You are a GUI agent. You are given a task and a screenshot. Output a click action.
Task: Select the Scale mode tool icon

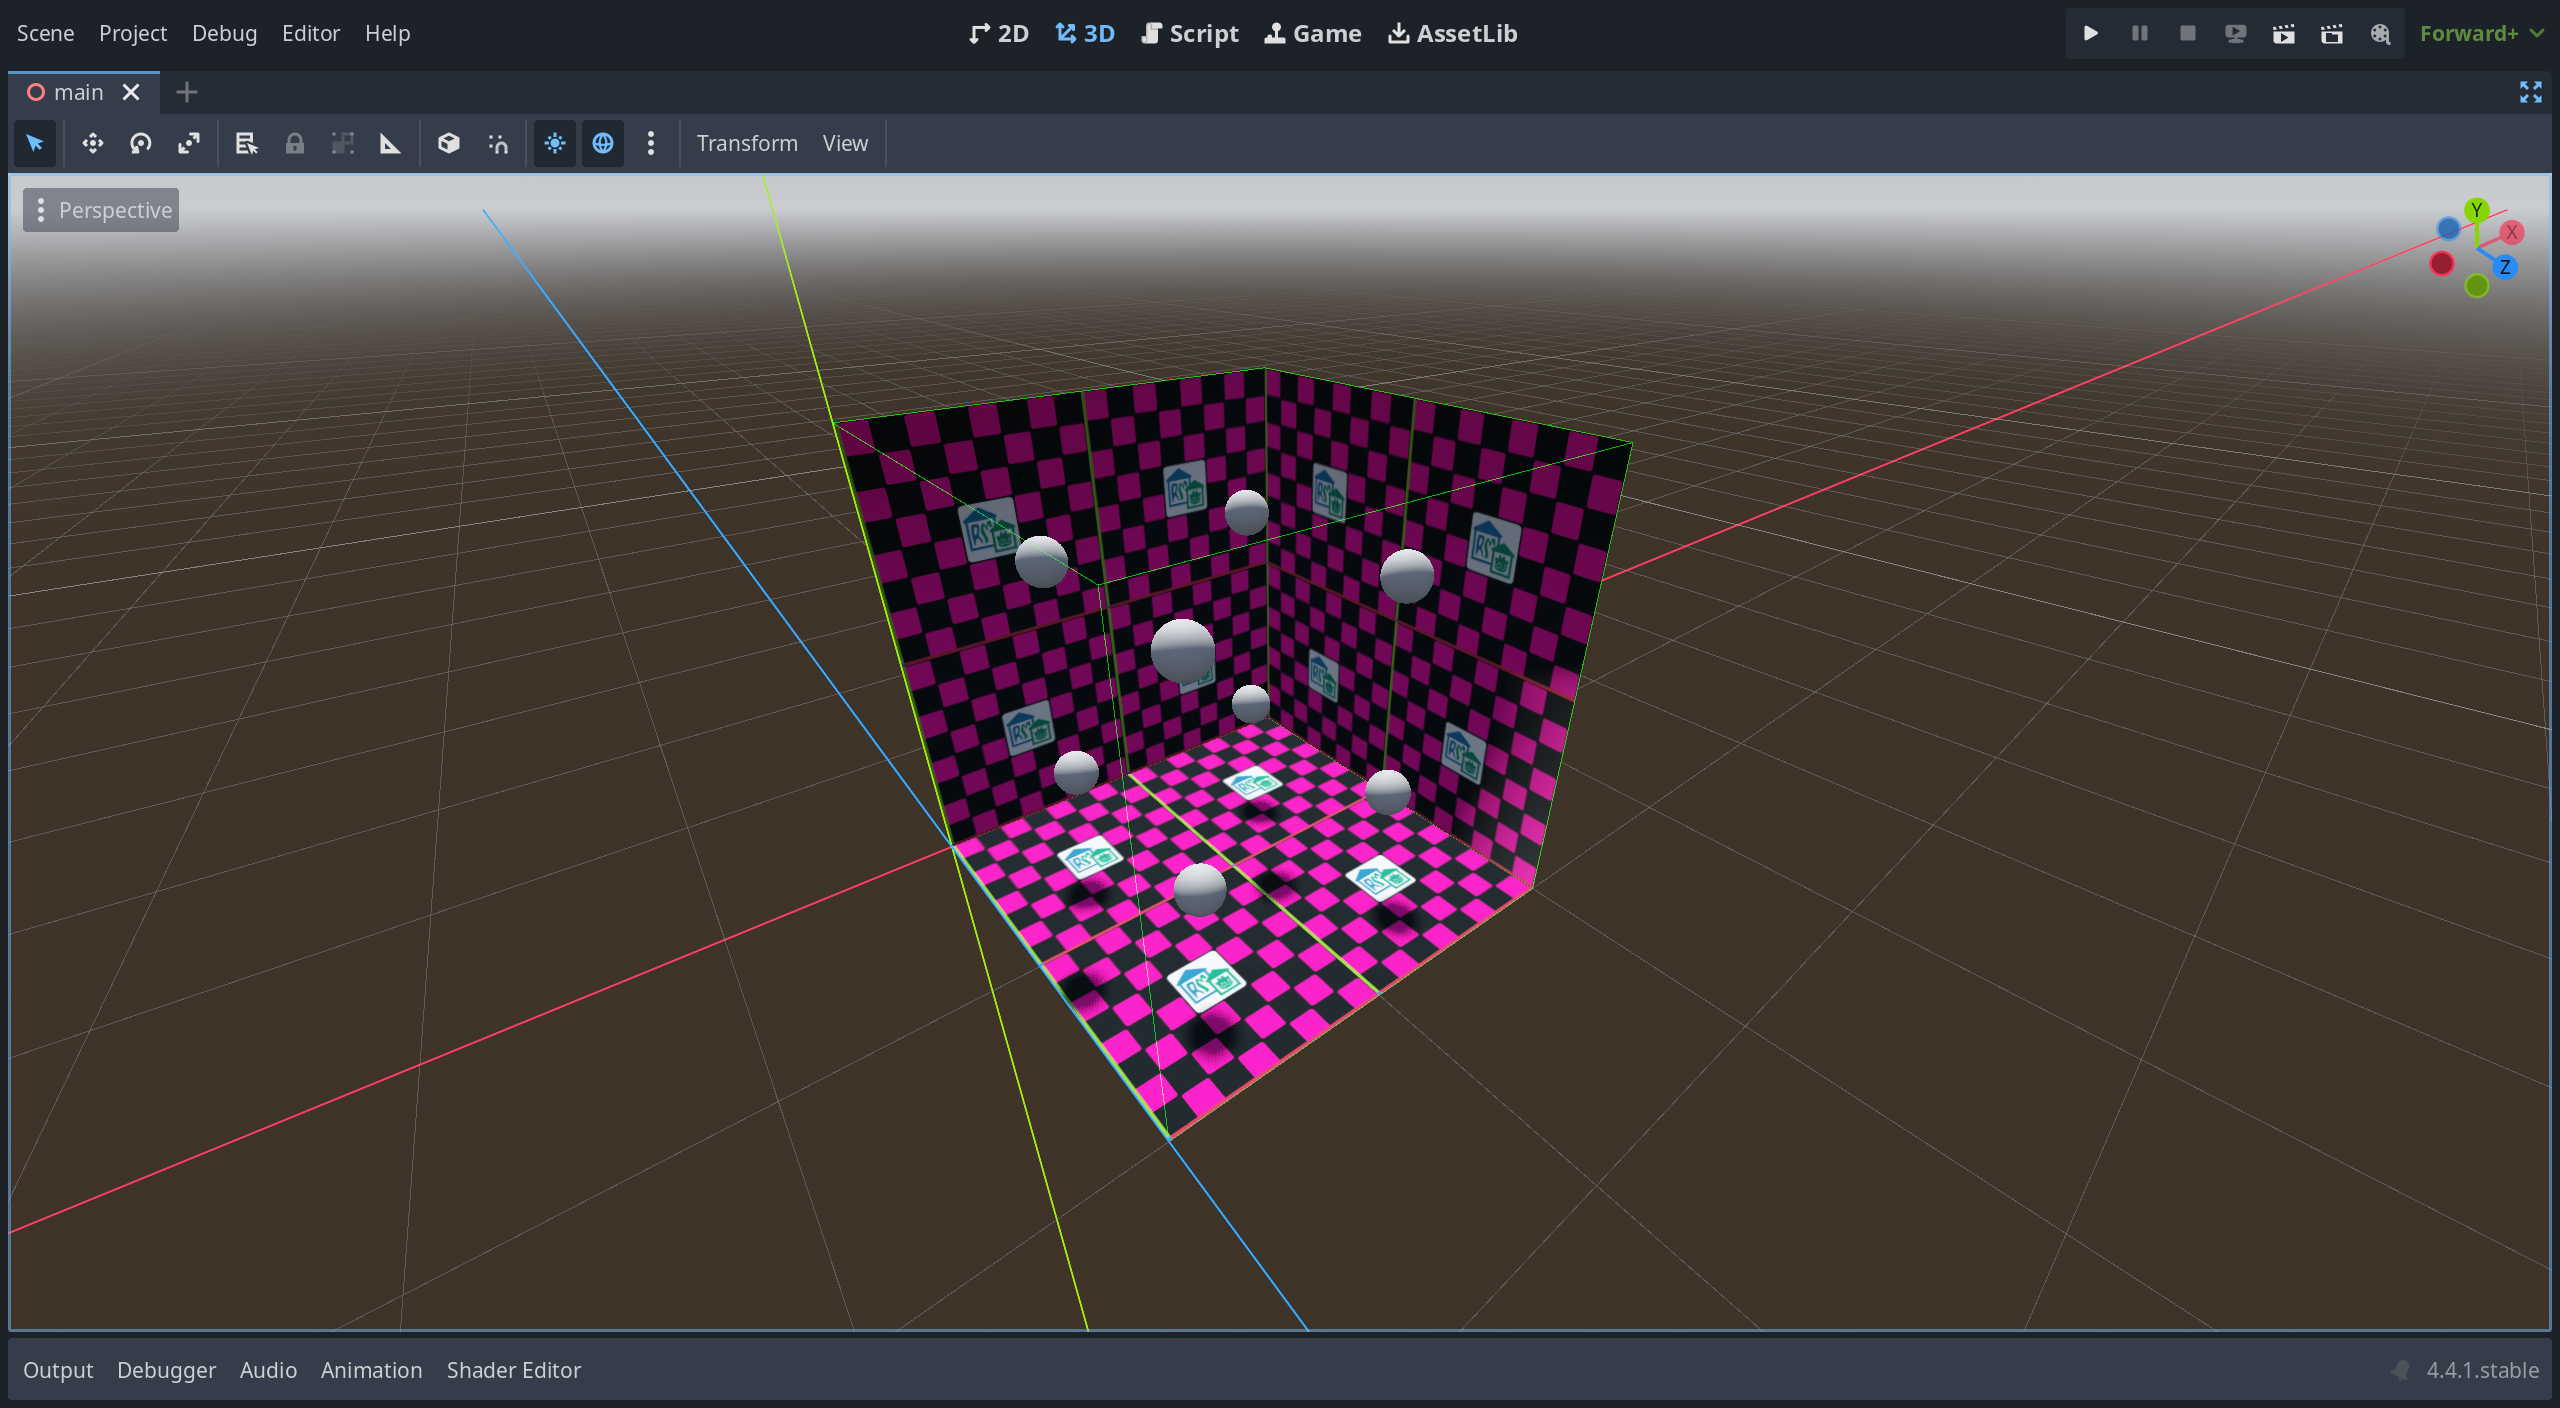(189, 143)
